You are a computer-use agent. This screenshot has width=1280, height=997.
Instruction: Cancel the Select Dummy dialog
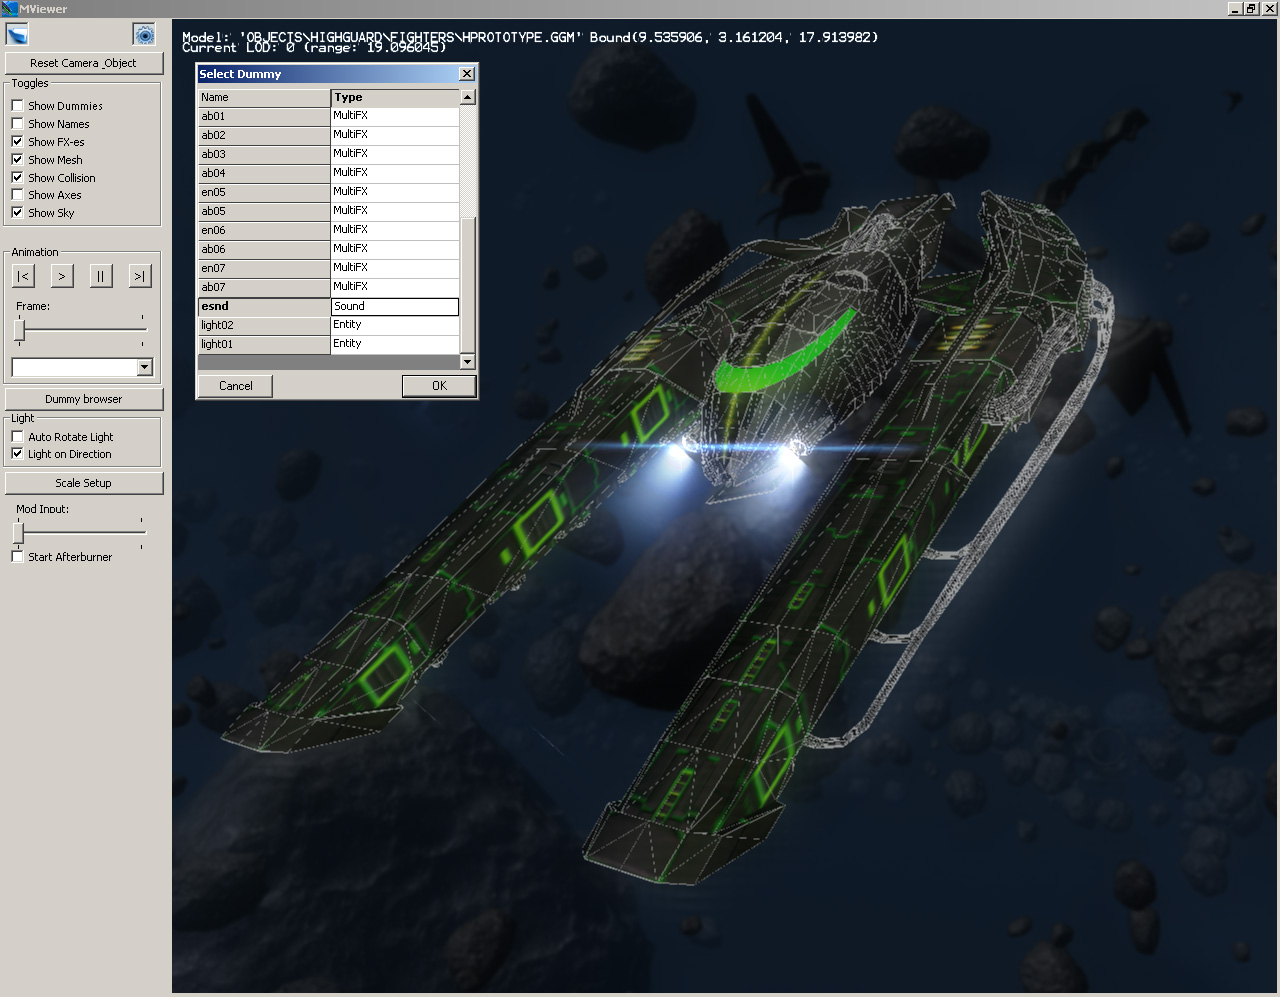coord(235,386)
